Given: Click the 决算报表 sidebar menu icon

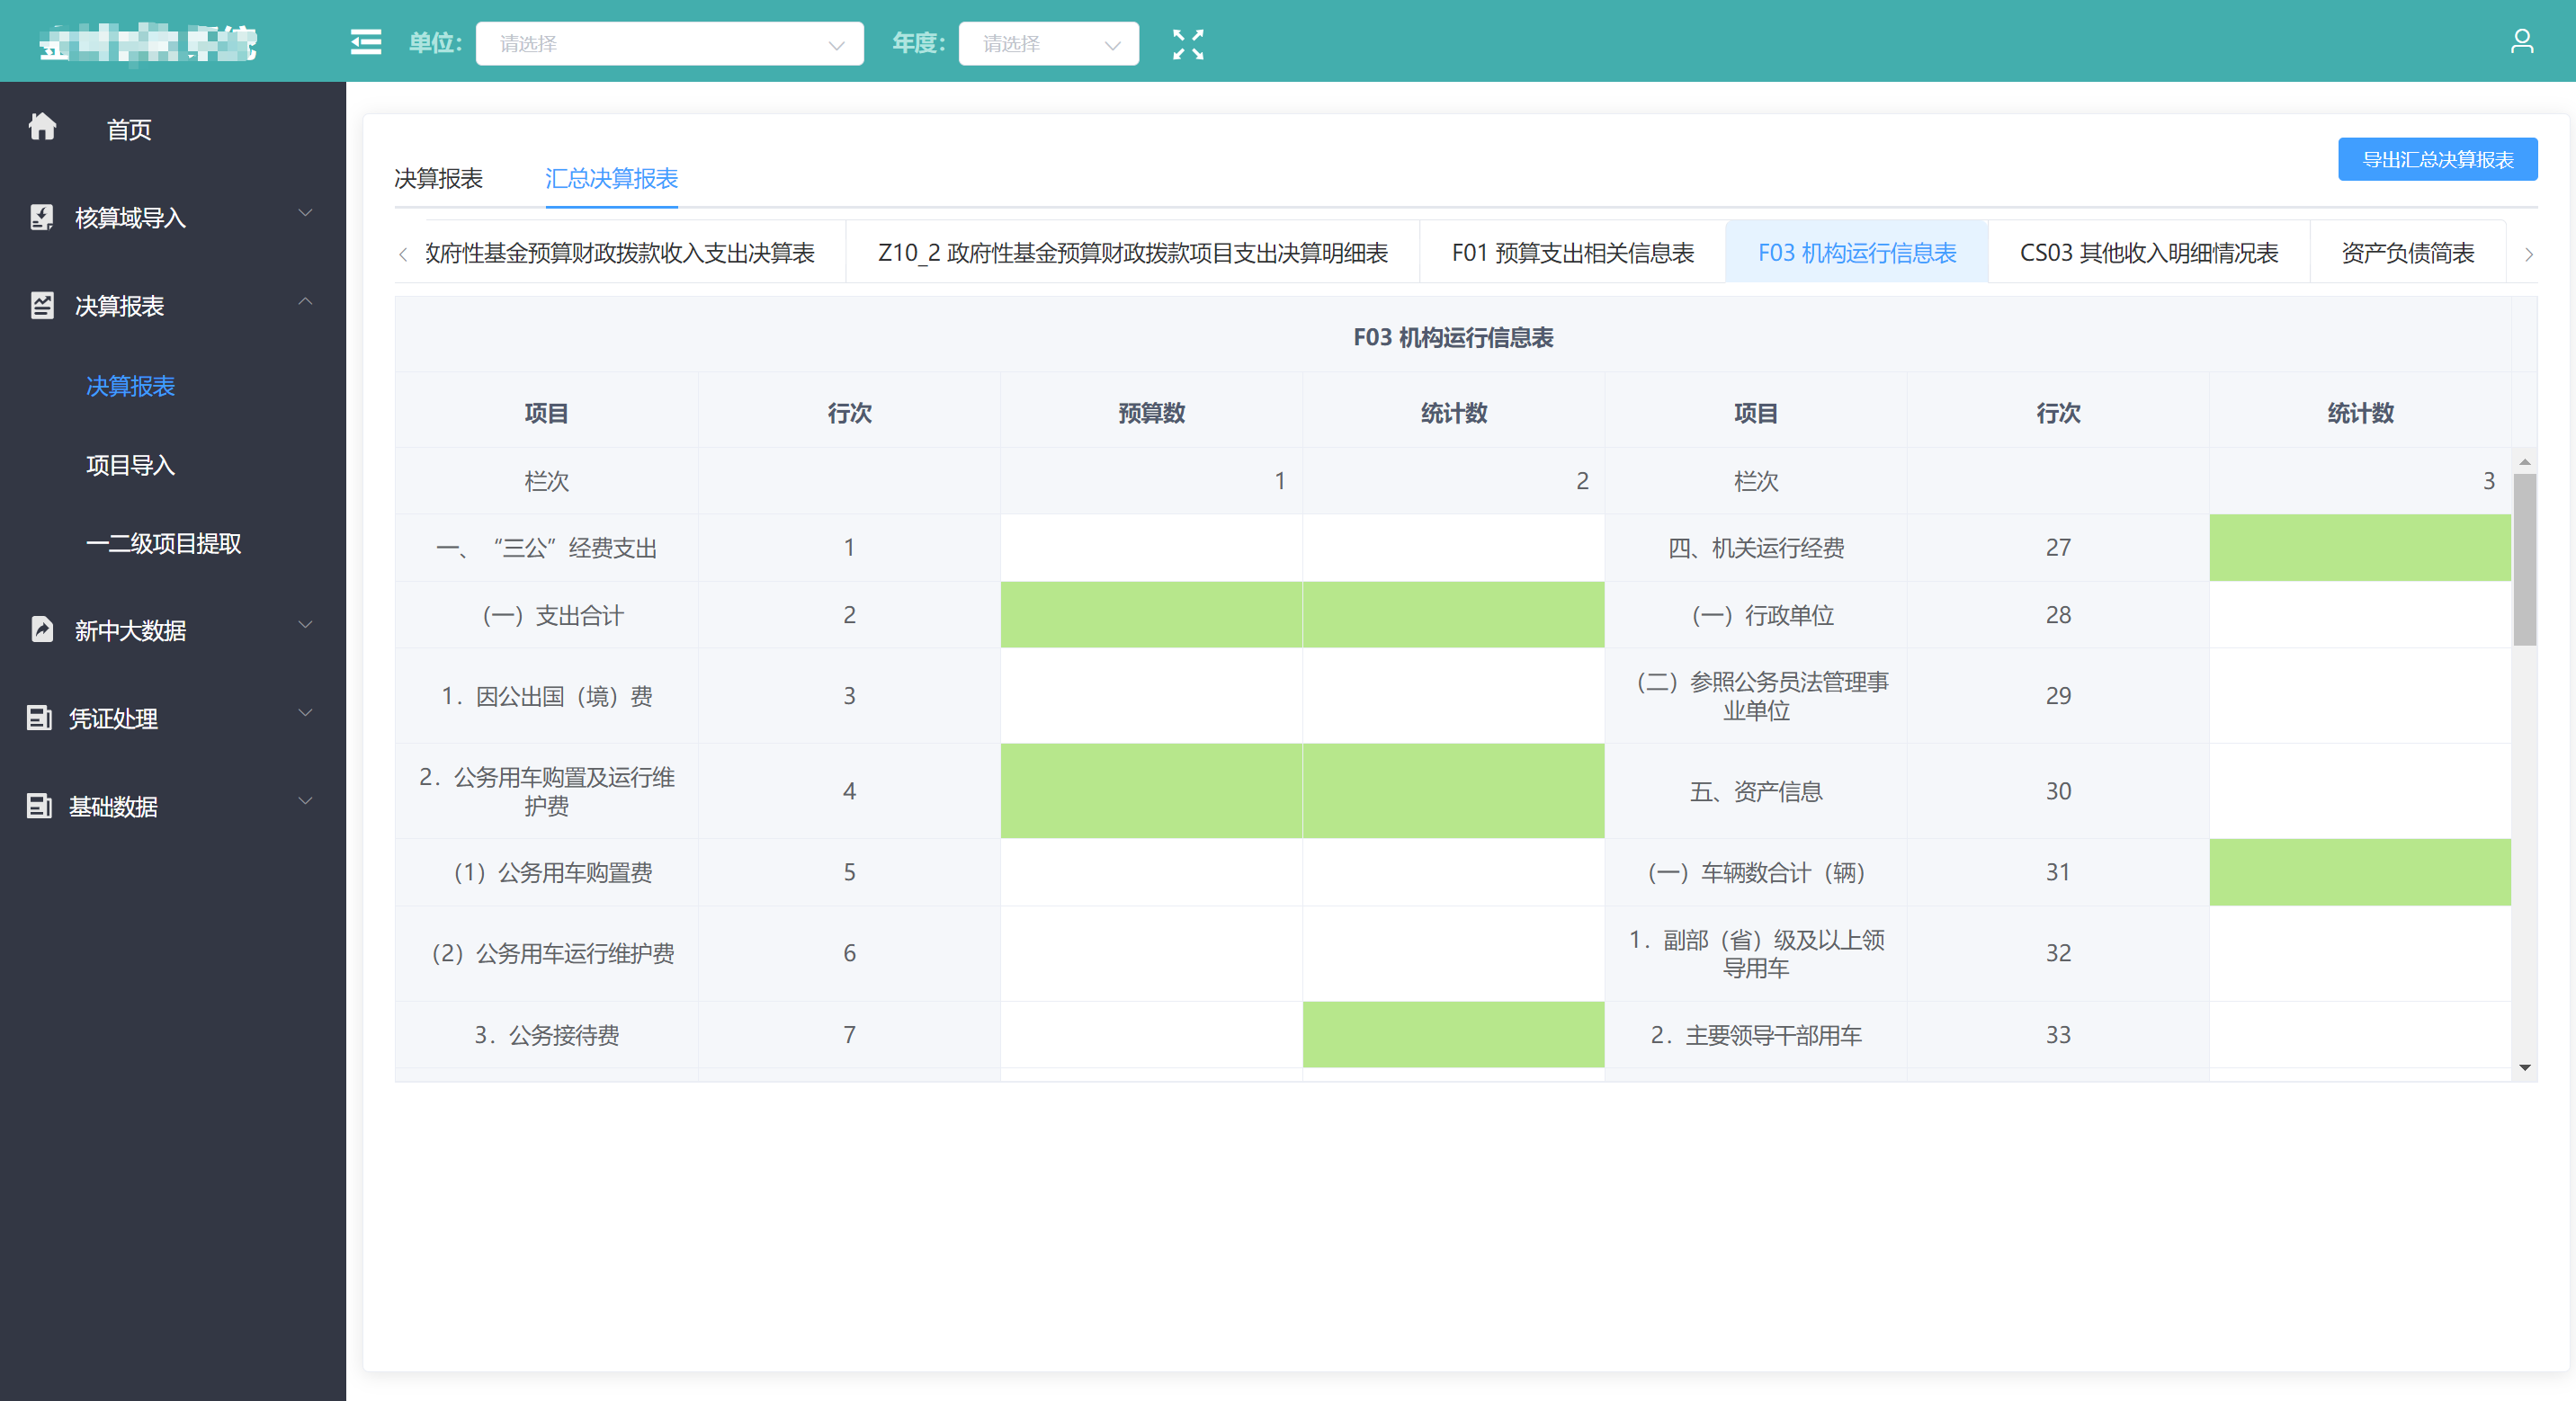Looking at the screenshot, I should (41, 305).
